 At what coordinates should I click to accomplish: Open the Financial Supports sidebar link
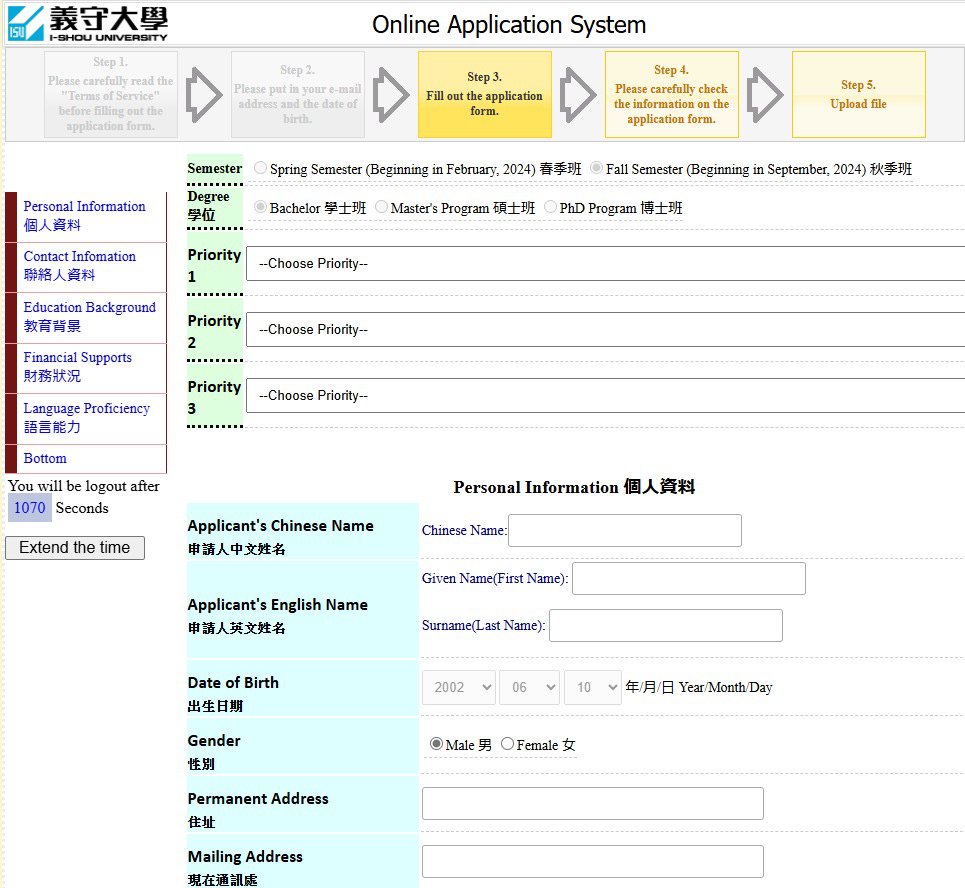[78, 366]
